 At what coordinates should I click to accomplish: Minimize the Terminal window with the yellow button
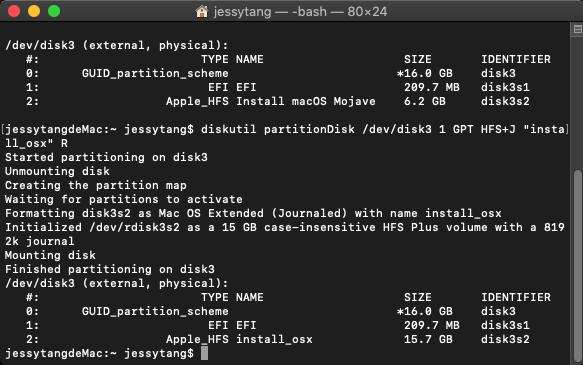34,11
